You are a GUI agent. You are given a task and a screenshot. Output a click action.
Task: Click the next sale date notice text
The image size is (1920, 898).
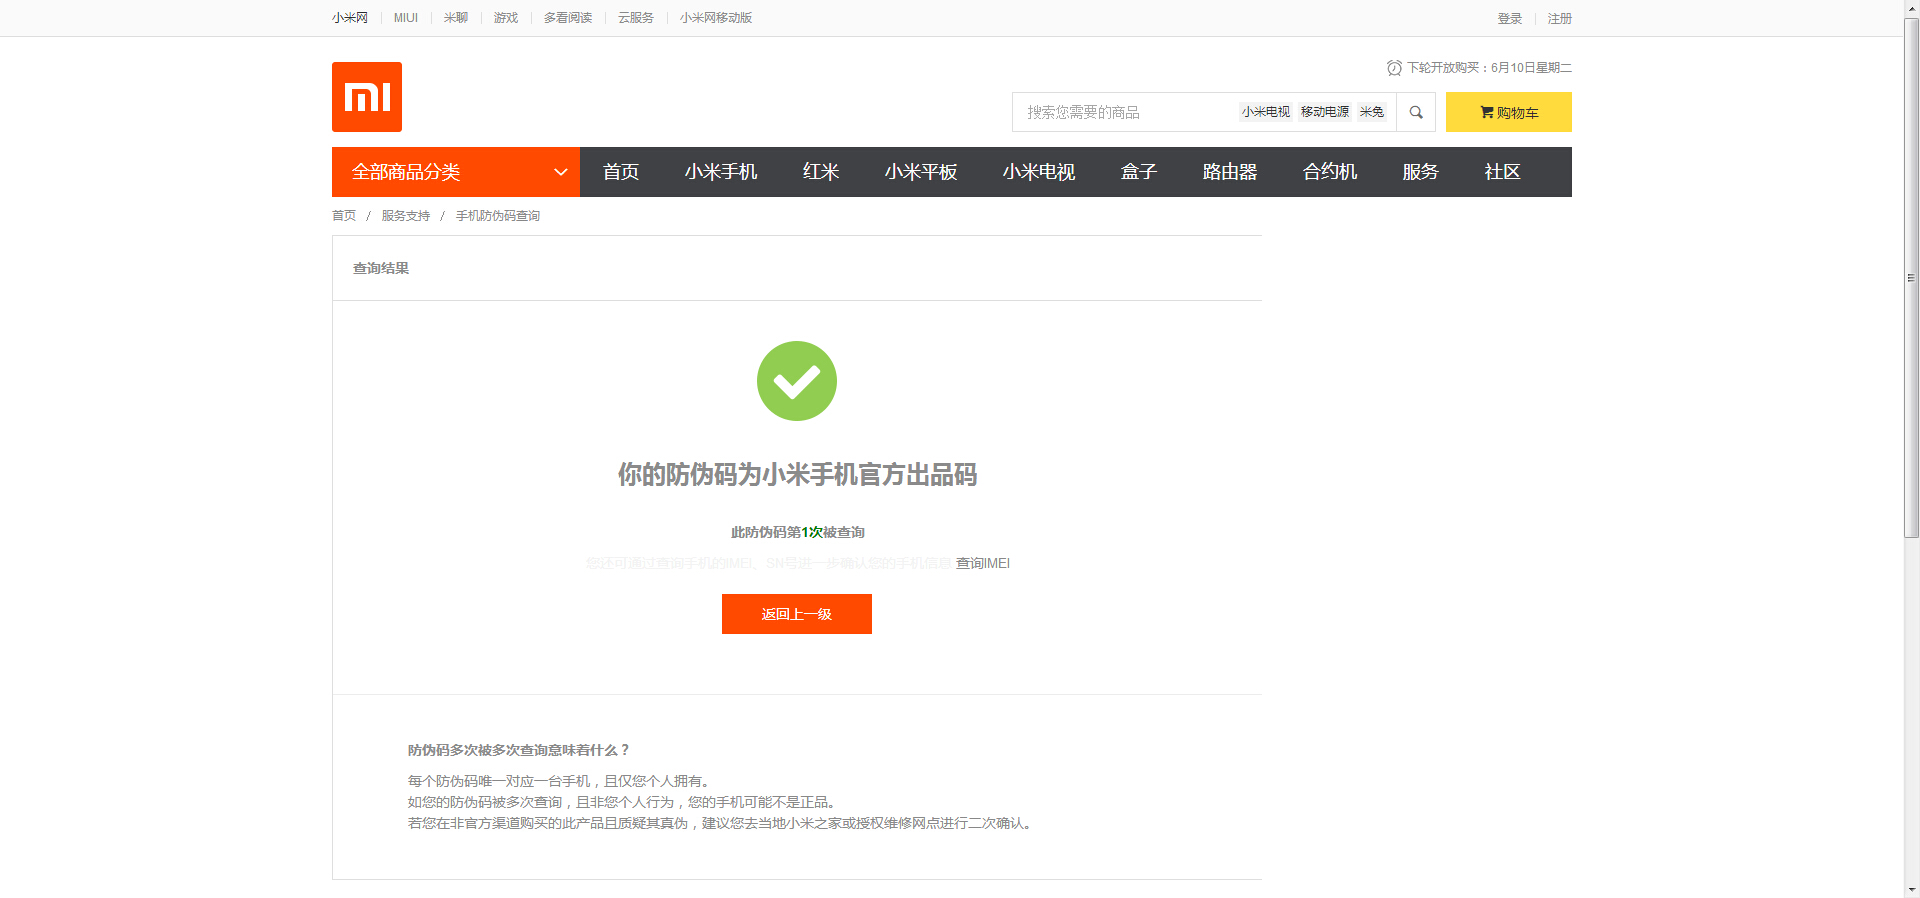[x=1489, y=68]
